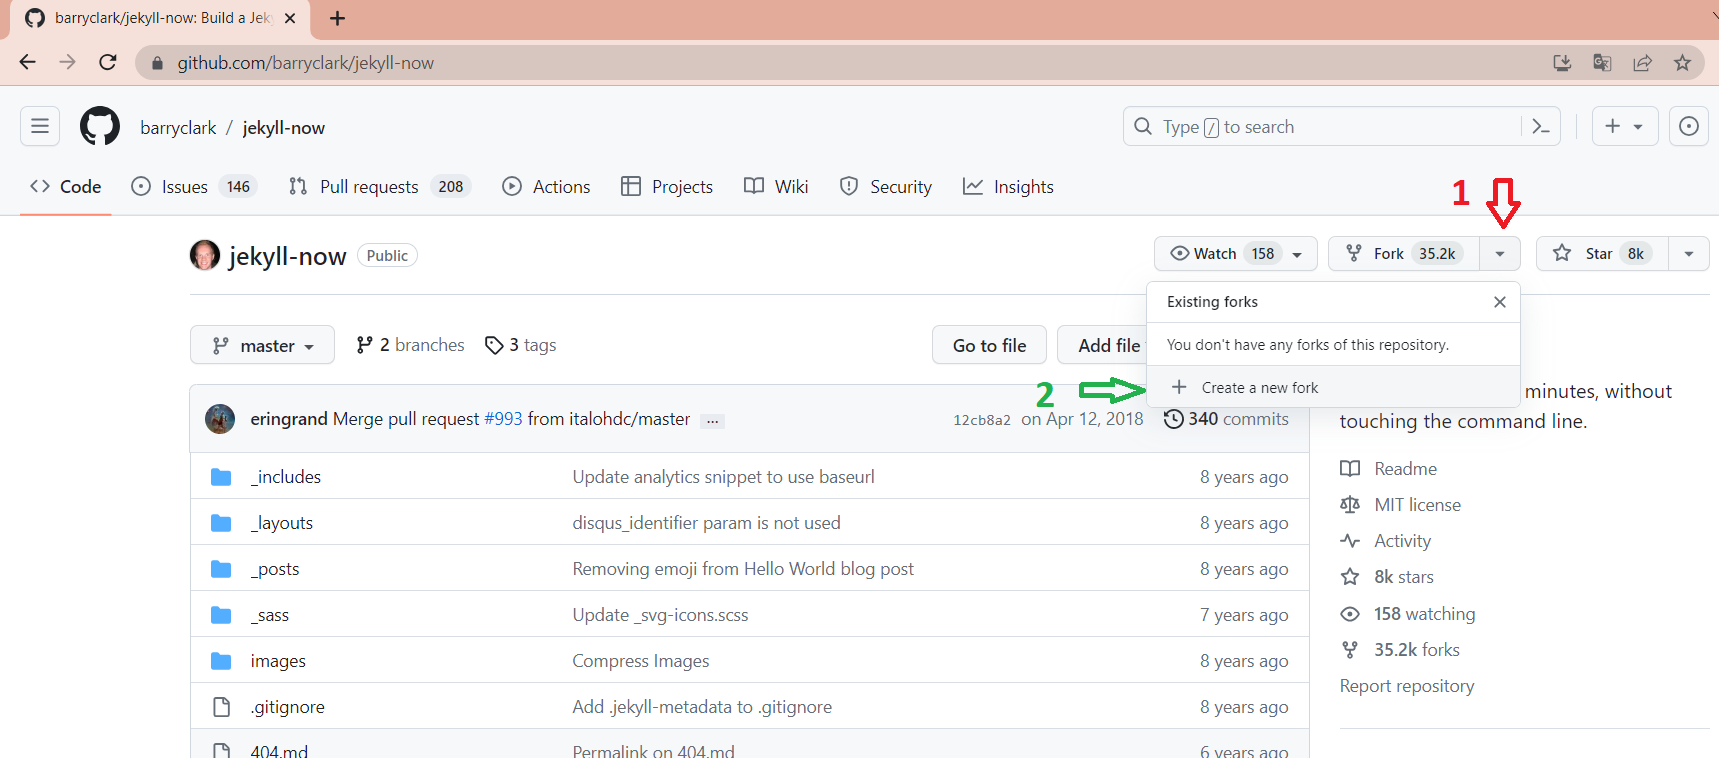Open the _sass folder
This screenshot has height=758, width=1719.
pyautogui.click(x=270, y=615)
